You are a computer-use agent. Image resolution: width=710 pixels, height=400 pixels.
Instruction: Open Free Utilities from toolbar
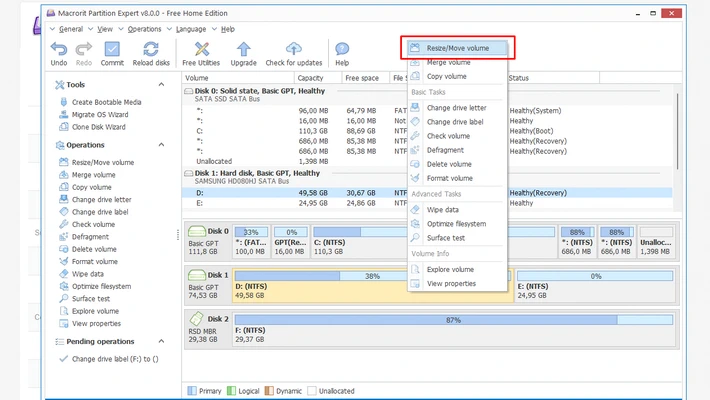pyautogui.click(x=201, y=53)
